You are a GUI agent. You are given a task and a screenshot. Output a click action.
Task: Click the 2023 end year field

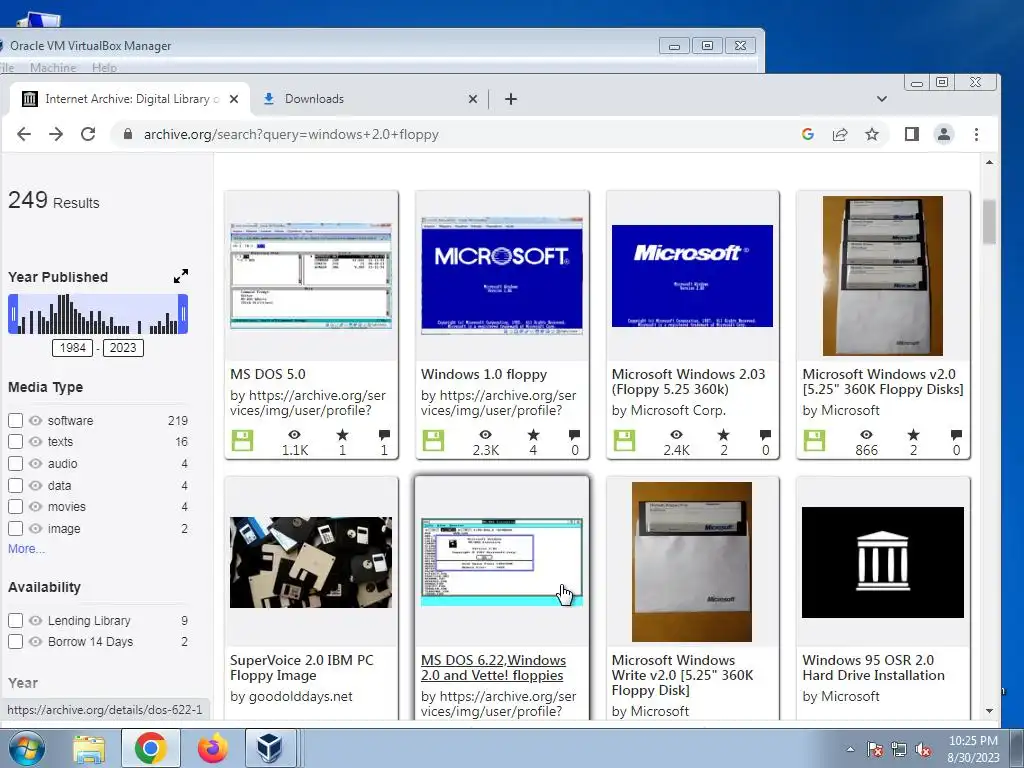pyautogui.click(x=123, y=348)
